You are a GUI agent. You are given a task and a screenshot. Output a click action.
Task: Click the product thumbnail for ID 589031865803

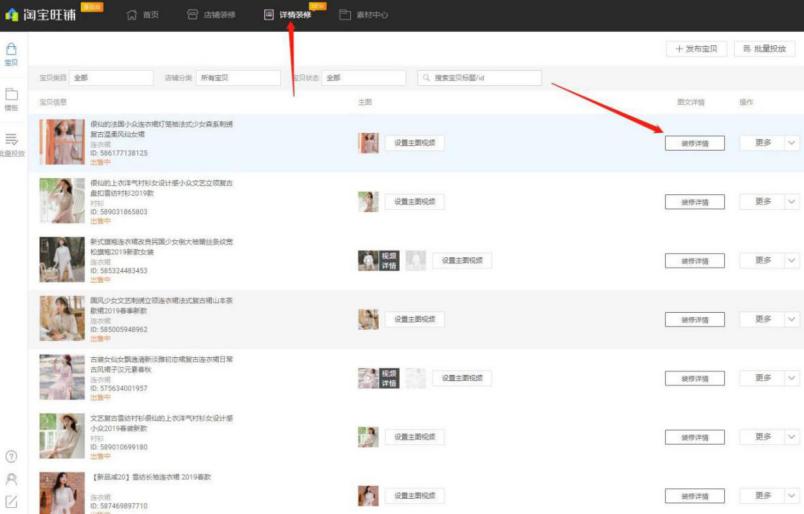62,201
